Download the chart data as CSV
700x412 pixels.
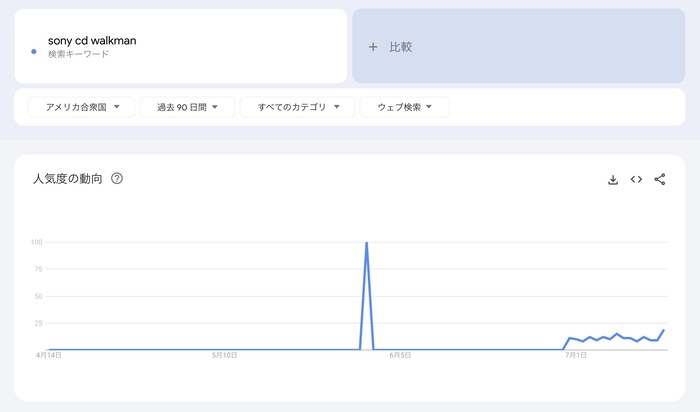point(613,180)
